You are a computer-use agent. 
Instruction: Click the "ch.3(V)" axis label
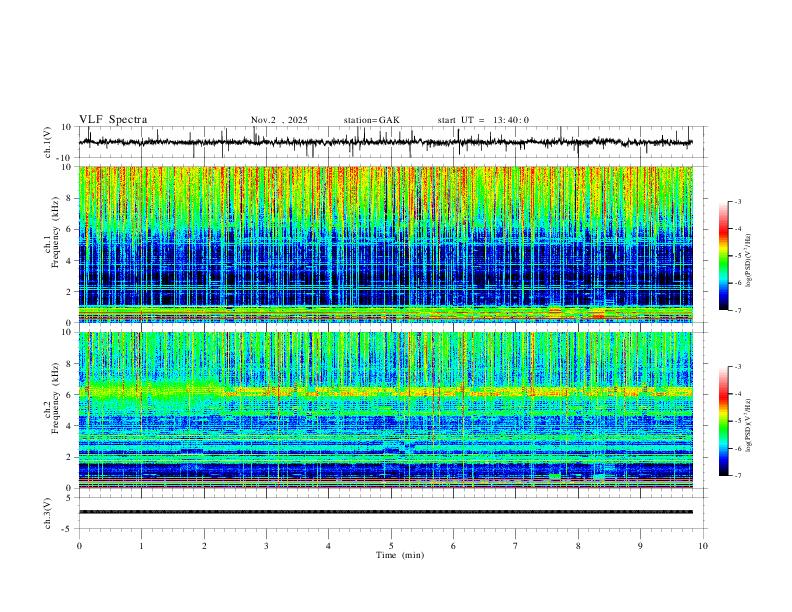click(48, 513)
